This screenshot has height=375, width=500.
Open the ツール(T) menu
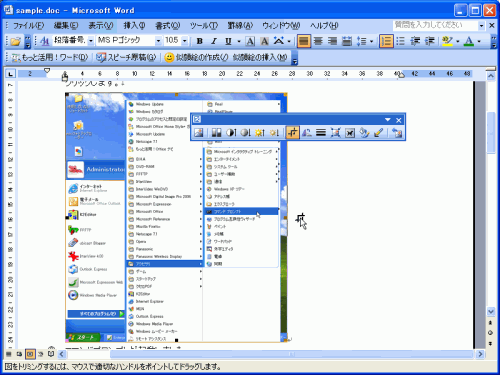coord(204,25)
